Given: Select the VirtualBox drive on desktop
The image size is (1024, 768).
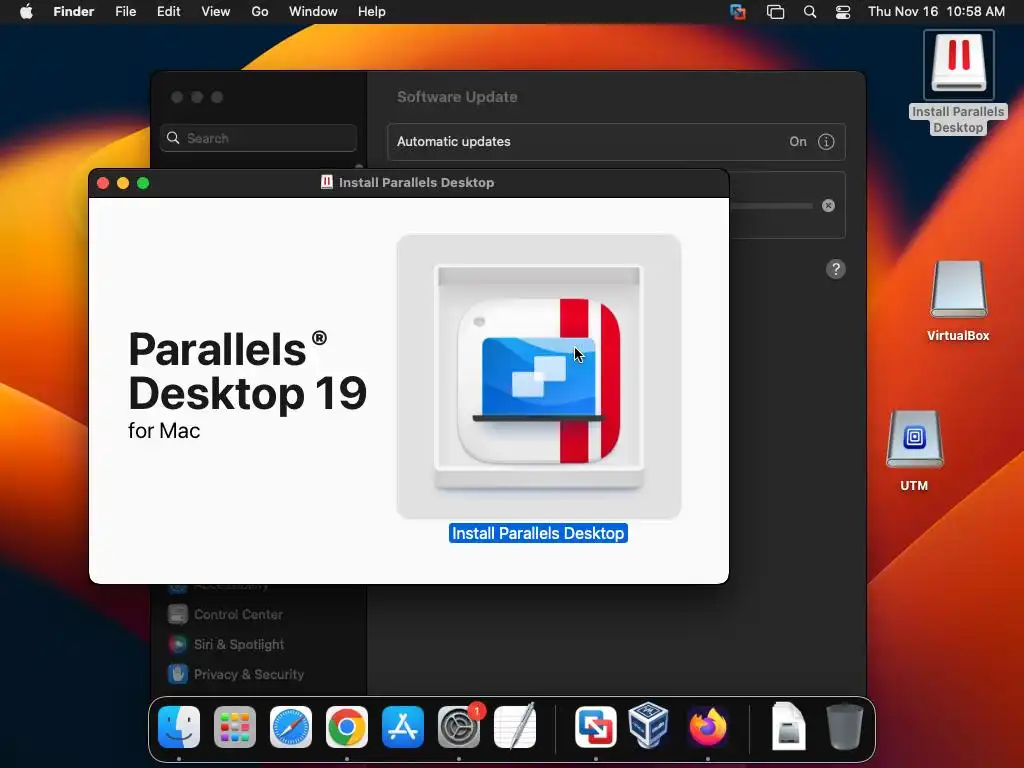Looking at the screenshot, I should point(958,301).
